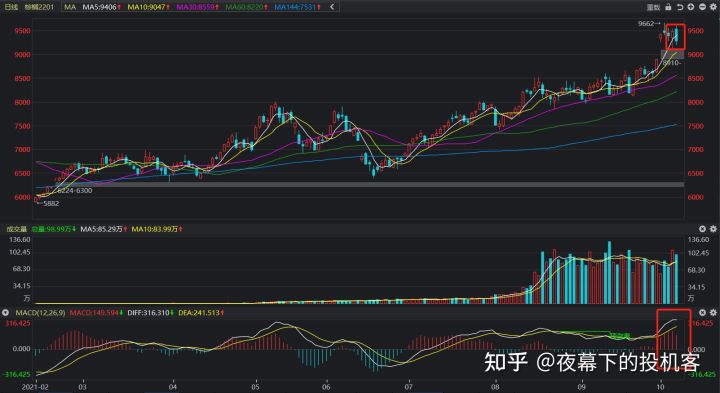Click the 成交量 volume indicator label
This screenshot has width=720, height=393.
[x=17, y=229]
